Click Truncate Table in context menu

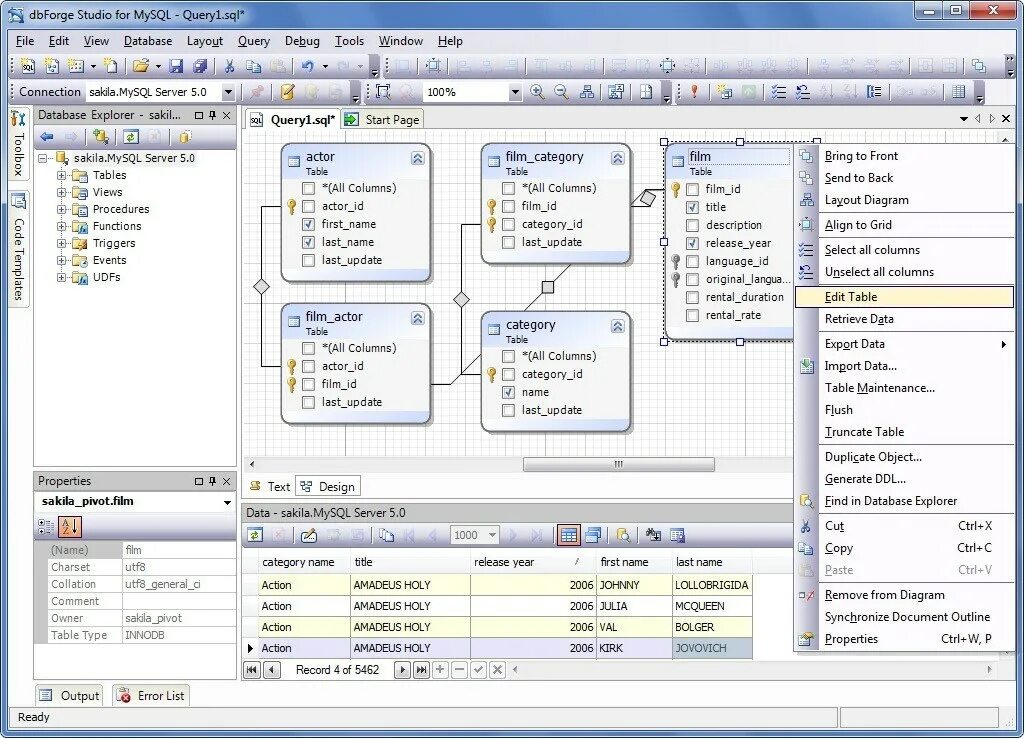905,432
